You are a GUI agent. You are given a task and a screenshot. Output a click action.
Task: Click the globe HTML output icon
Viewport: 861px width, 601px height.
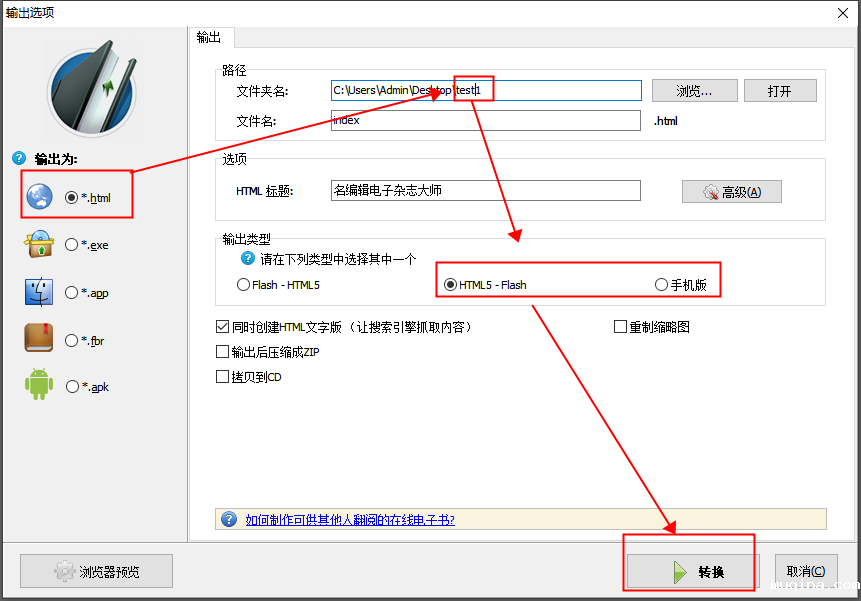40,197
